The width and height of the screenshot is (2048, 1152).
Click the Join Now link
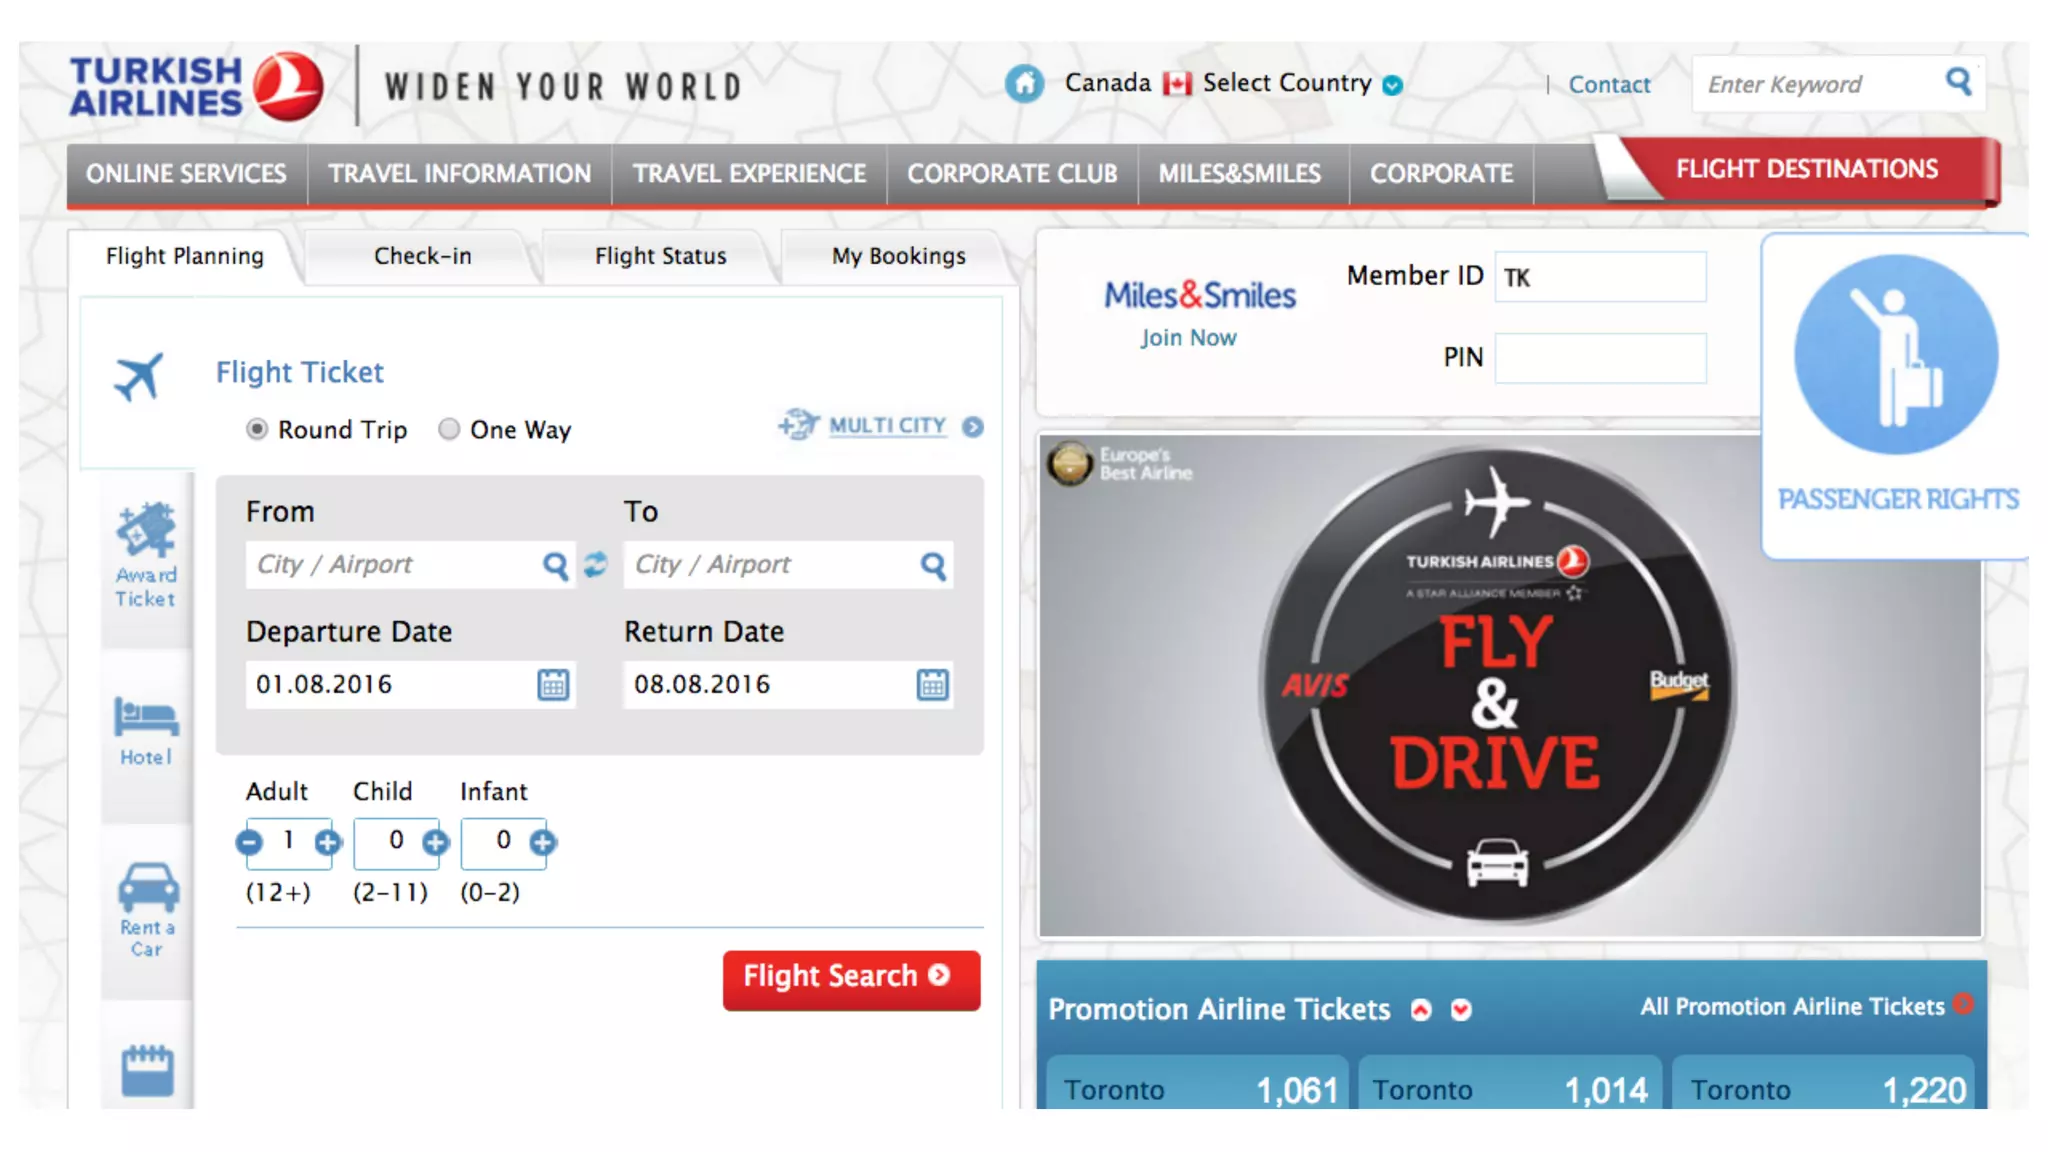(x=1188, y=338)
